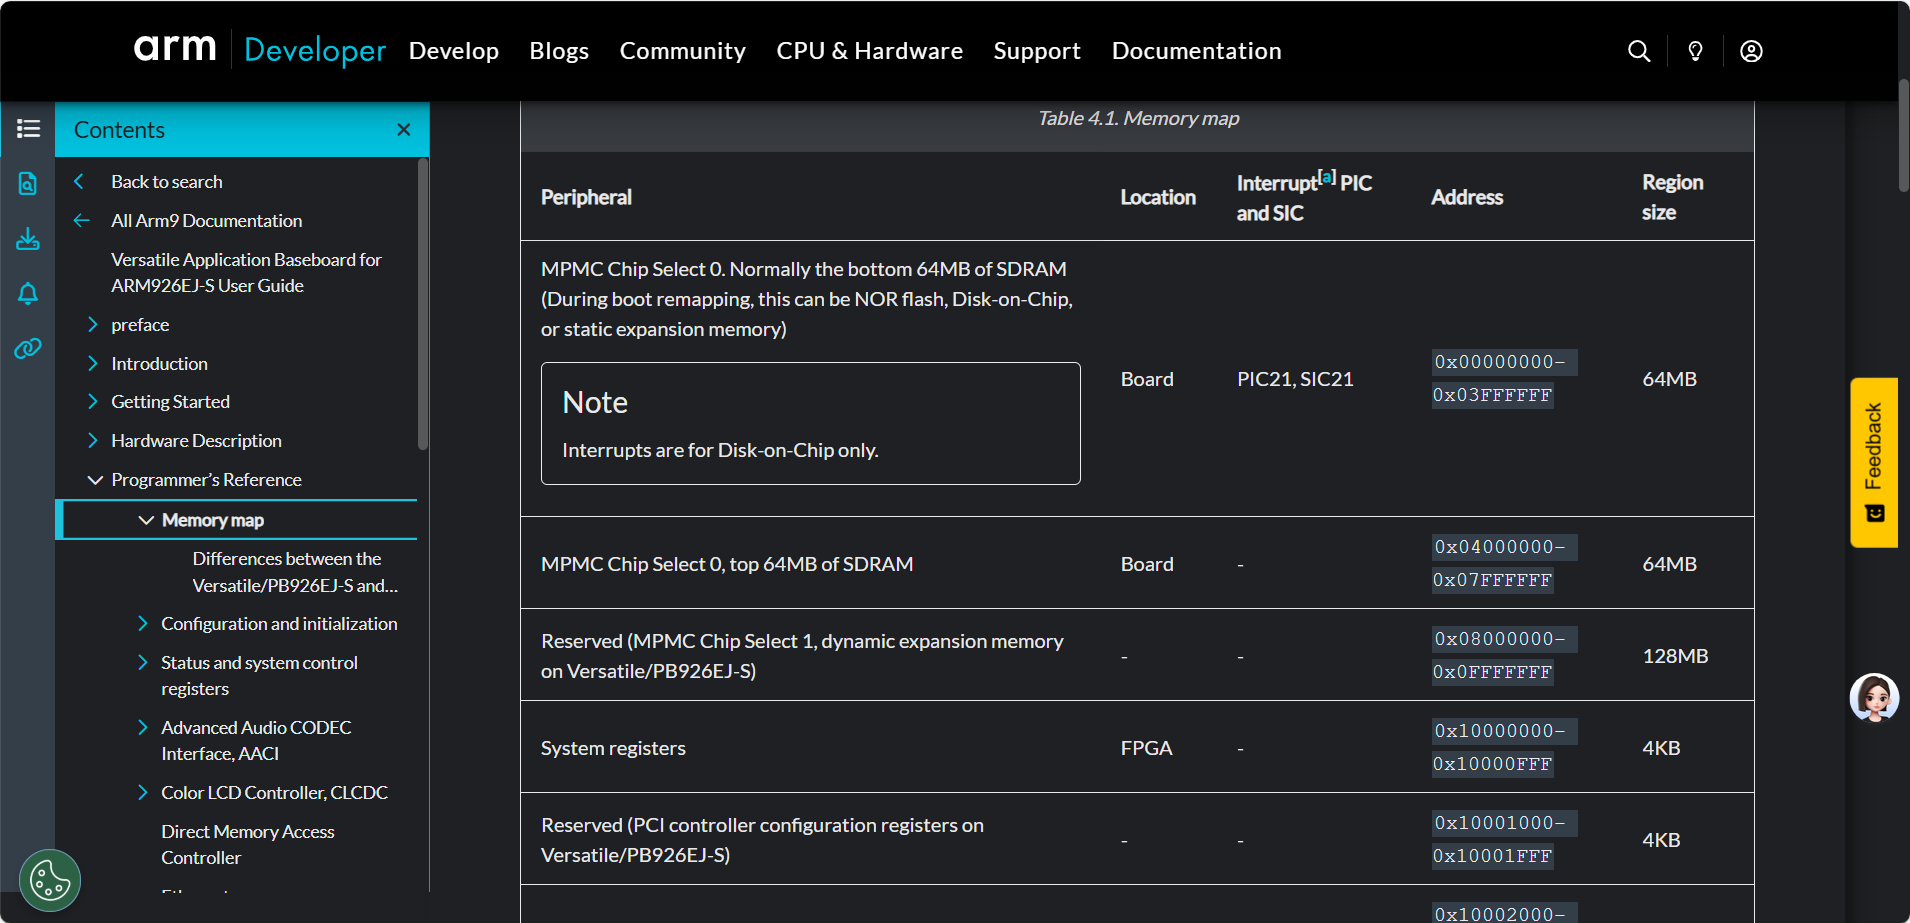Open cookie settings icon
Viewport: 1910px width, 923px height.
pos(50,880)
